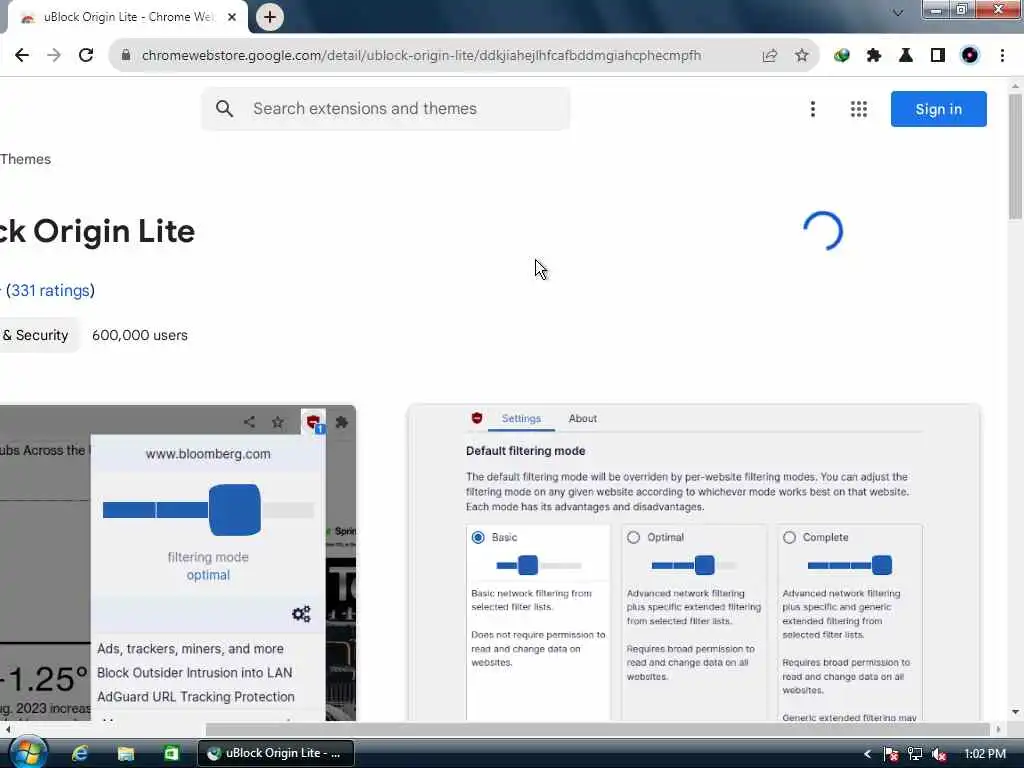1024x768 pixels.
Task: Open the Extensions puzzle piece menu
Action: click(x=874, y=56)
